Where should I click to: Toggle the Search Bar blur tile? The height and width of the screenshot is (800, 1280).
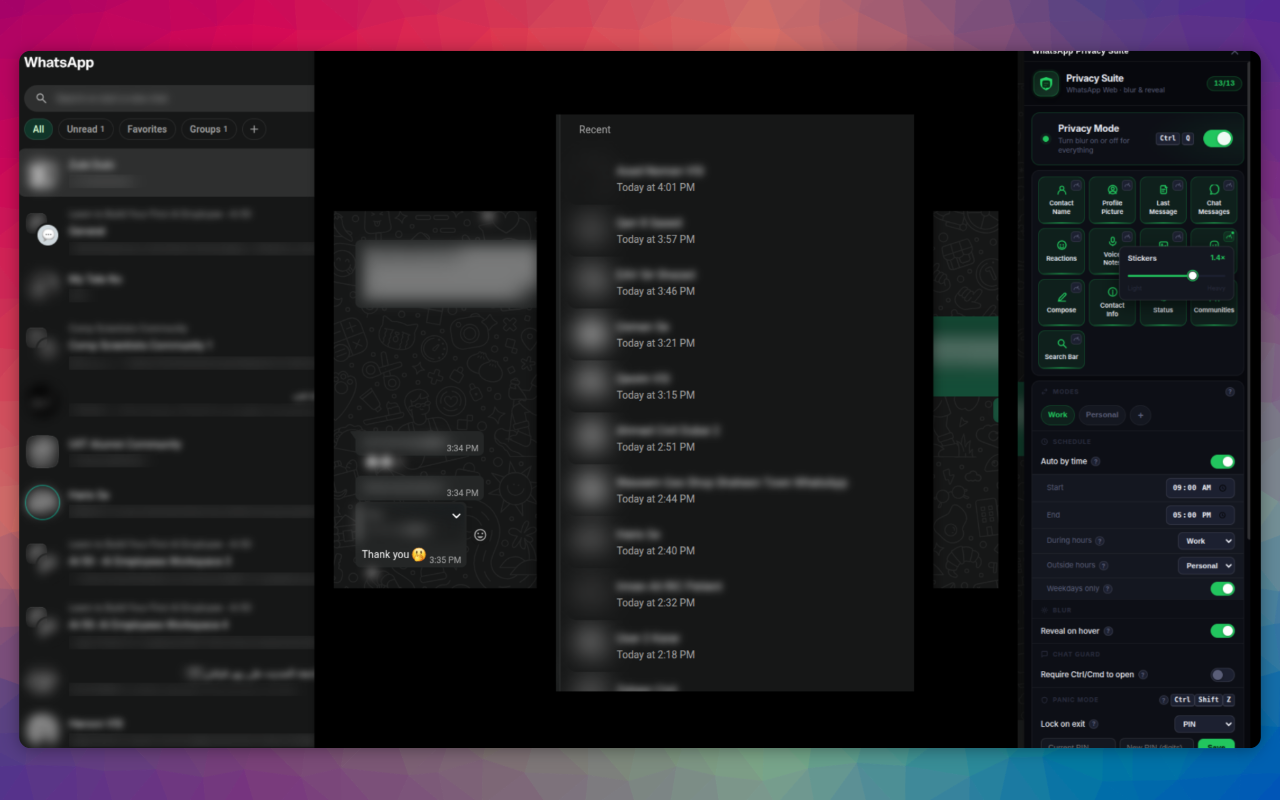pyautogui.click(x=1061, y=349)
